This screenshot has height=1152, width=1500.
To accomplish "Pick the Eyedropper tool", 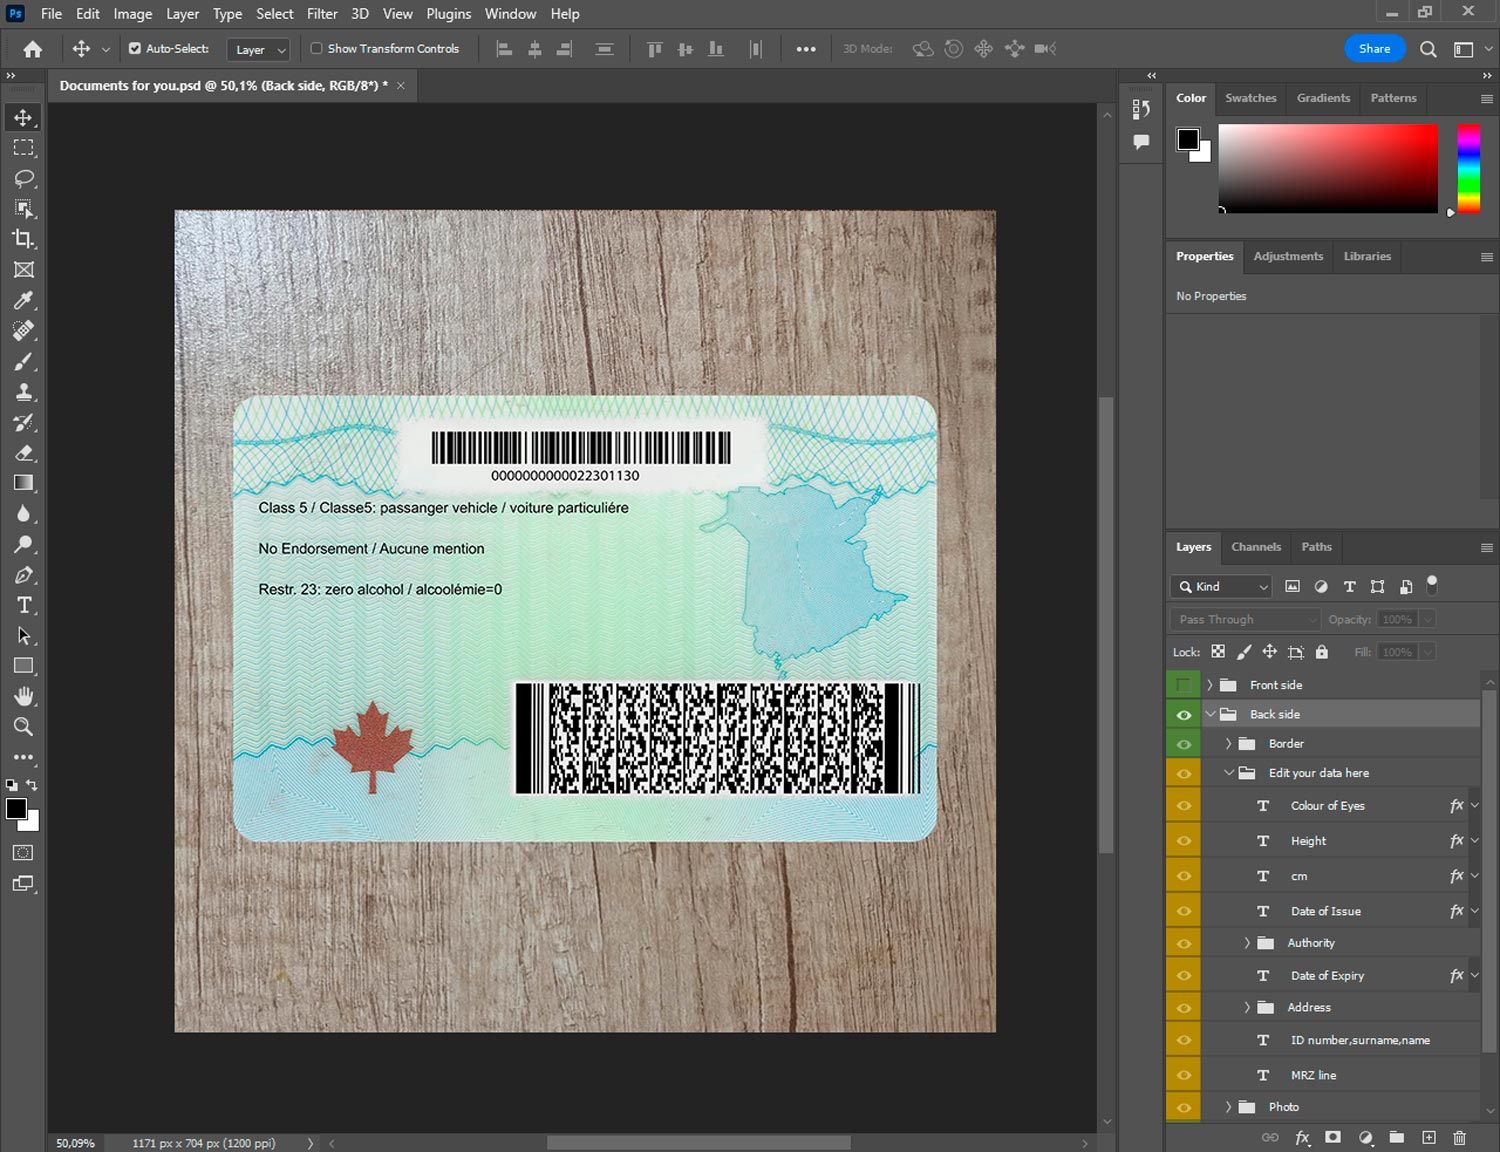I will coord(24,300).
